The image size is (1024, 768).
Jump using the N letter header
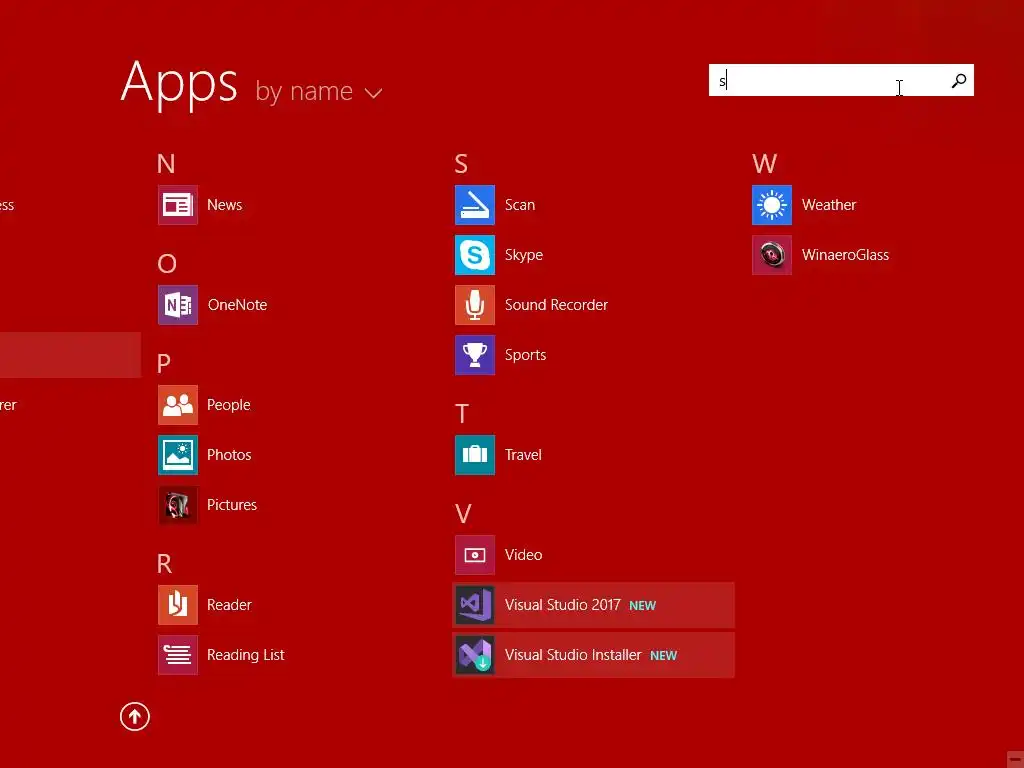pos(166,163)
